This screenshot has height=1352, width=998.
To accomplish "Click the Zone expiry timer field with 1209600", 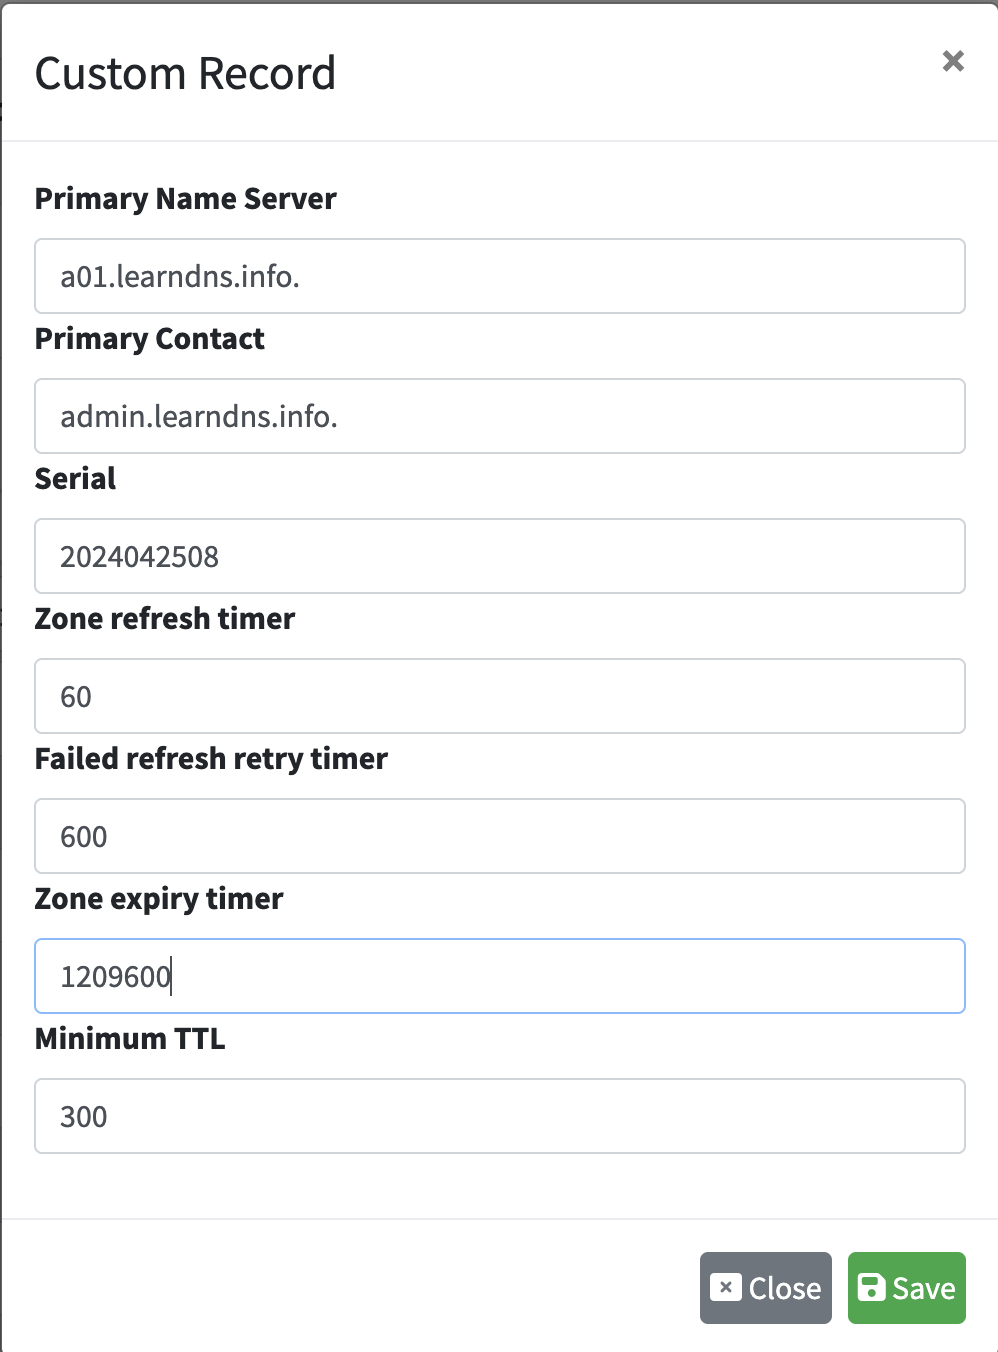I will tap(500, 976).
